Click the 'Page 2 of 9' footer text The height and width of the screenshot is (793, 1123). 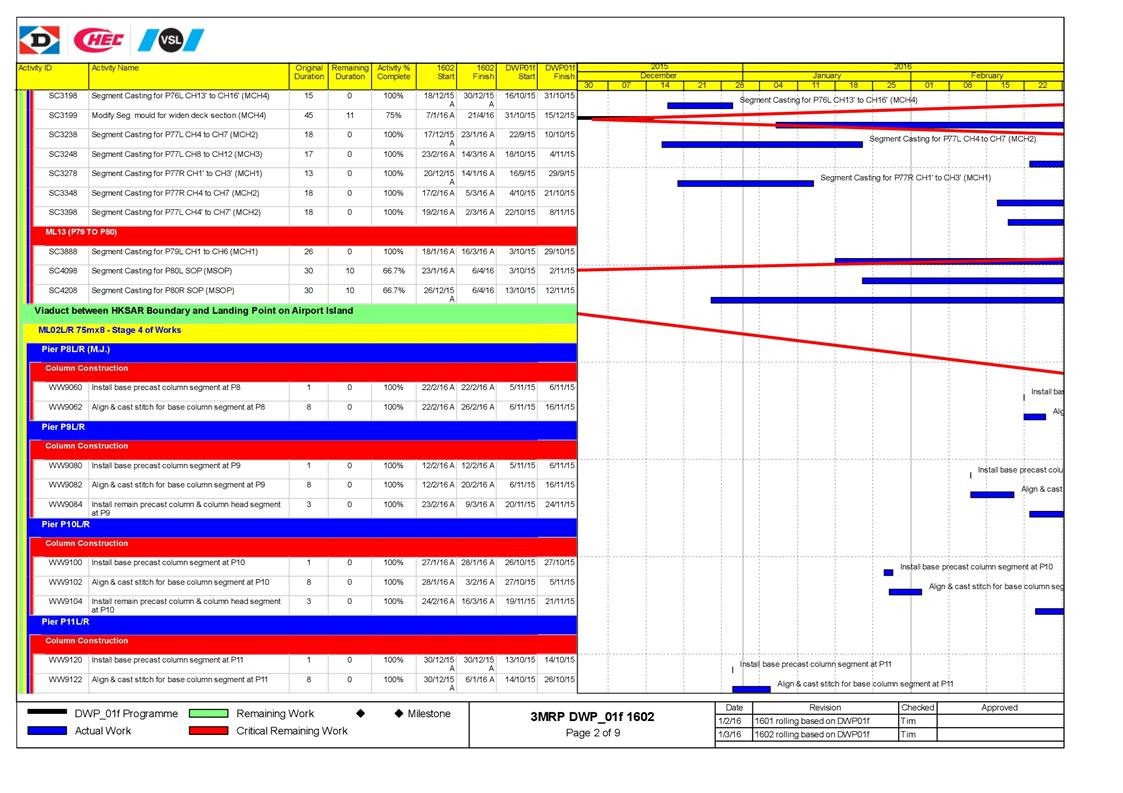pos(592,734)
